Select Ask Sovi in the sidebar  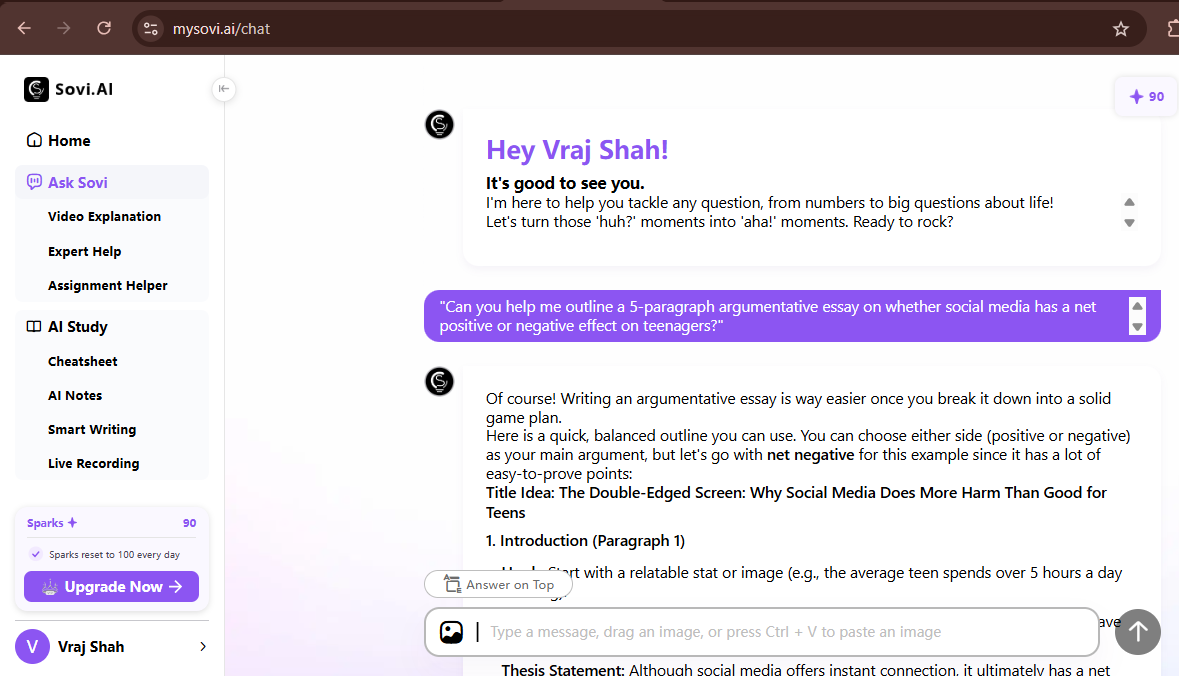pos(111,182)
